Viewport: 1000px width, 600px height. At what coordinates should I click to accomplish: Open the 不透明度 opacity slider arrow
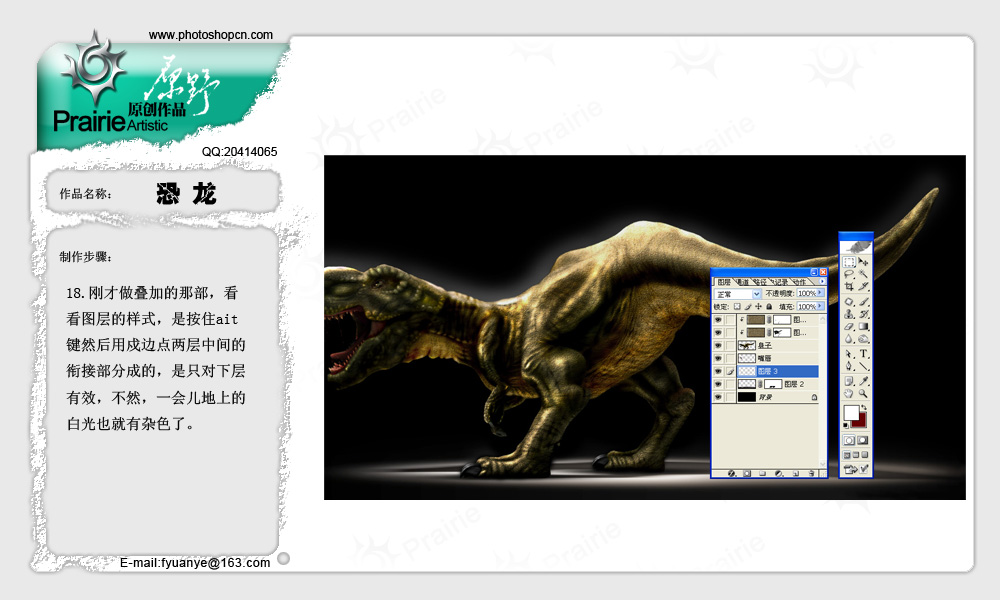[820, 293]
